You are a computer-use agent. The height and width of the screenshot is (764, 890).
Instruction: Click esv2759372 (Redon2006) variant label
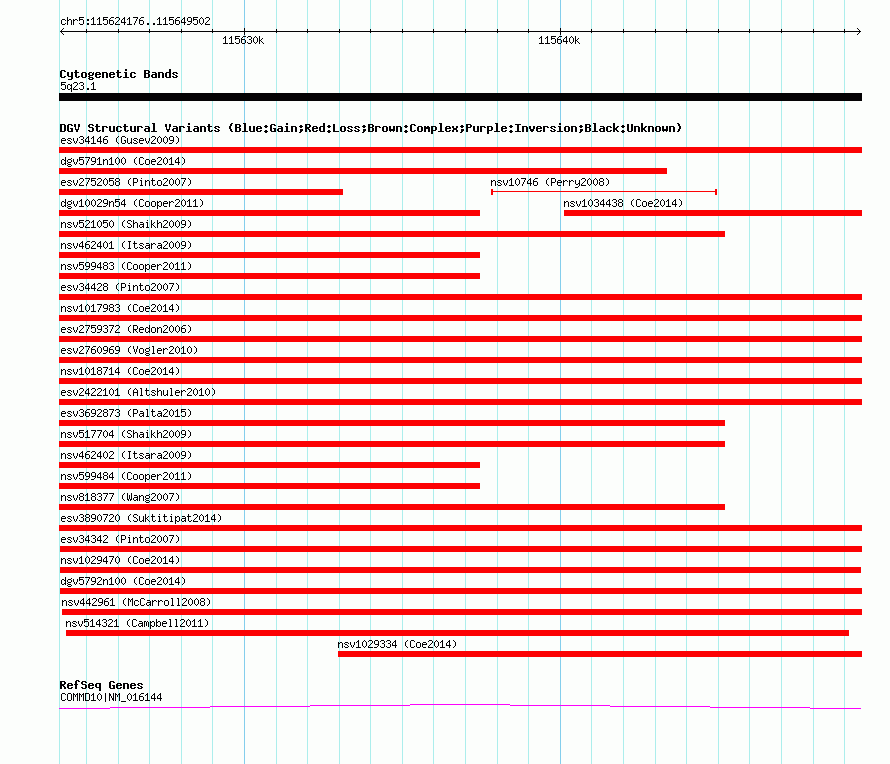click(126, 329)
